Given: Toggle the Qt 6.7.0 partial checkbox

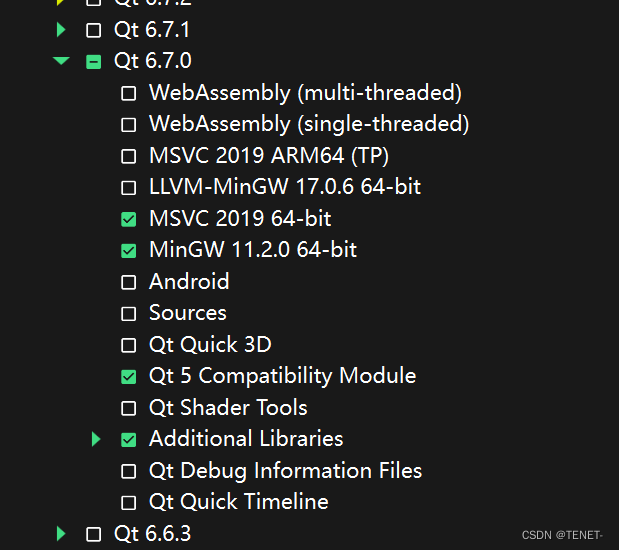Looking at the screenshot, I should tap(94, 62).
